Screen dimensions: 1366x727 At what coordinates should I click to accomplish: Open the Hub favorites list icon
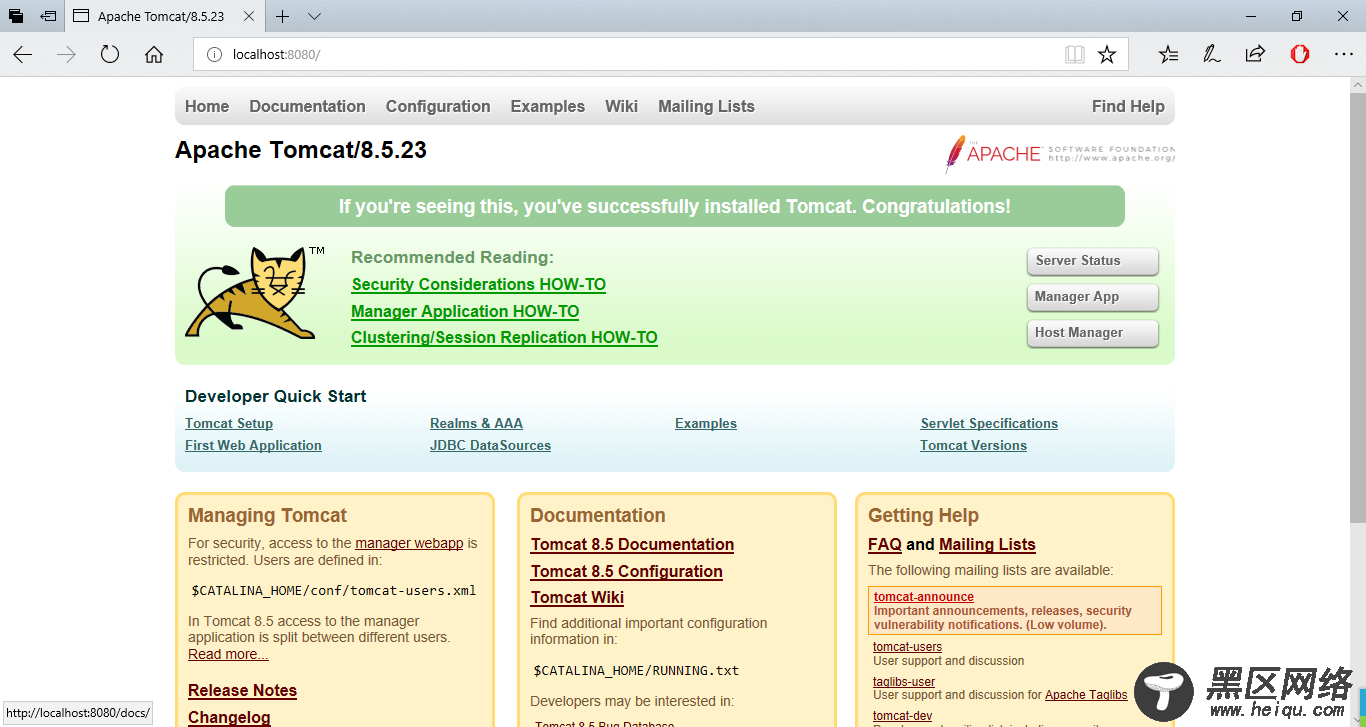(x=1168, y=55)
